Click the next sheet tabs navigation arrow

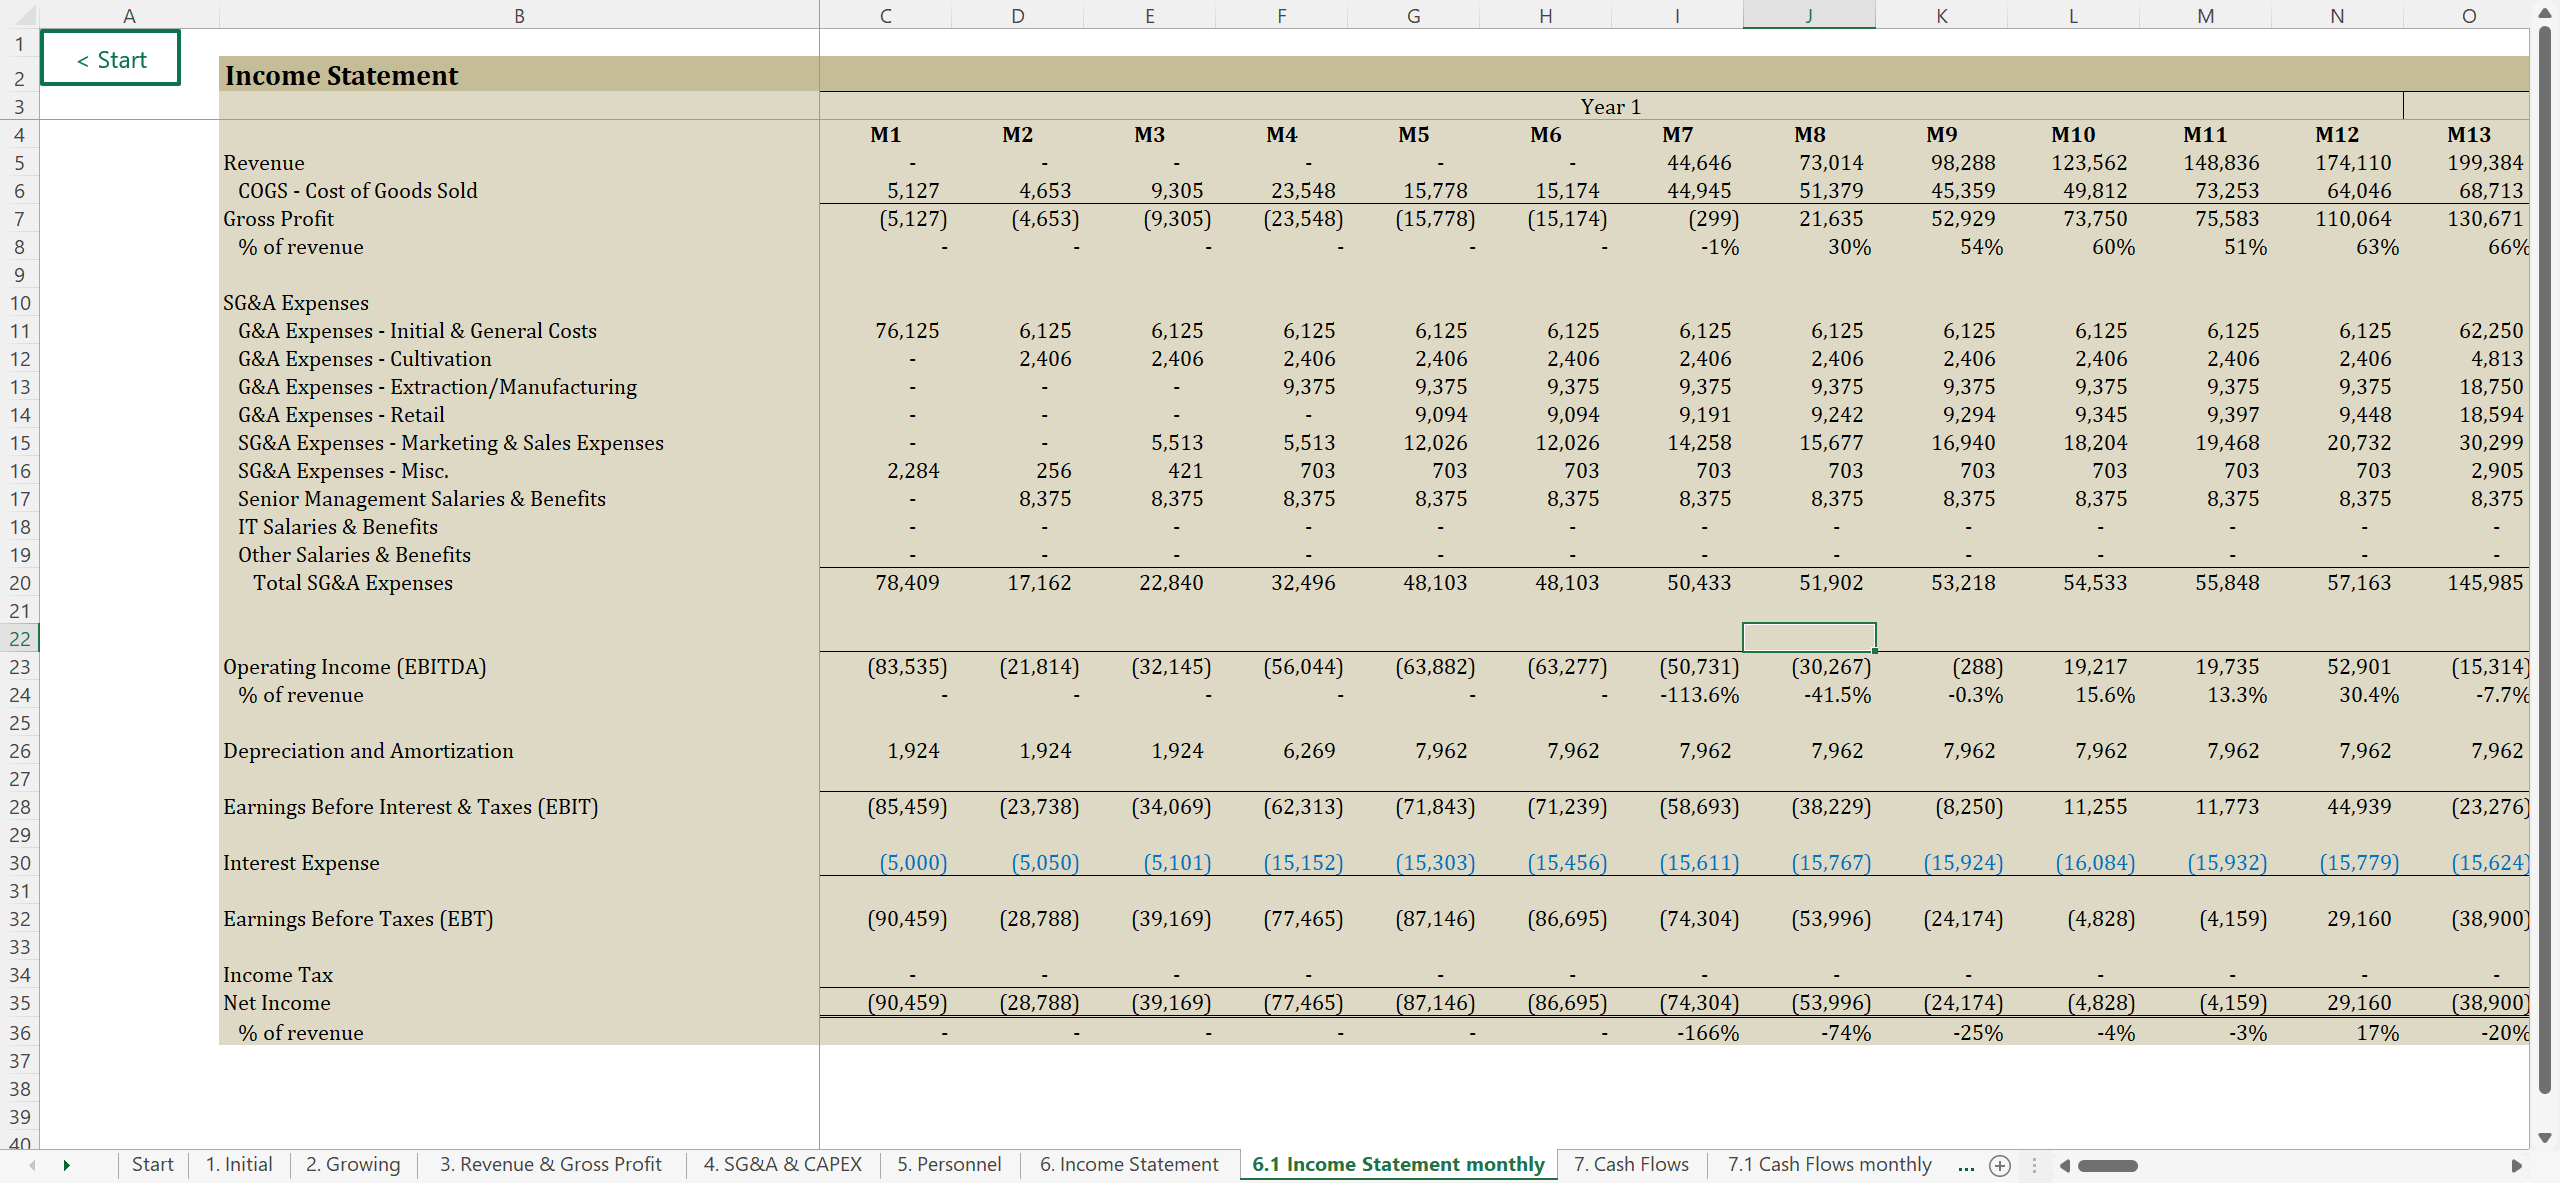[x=66, y=1165]
